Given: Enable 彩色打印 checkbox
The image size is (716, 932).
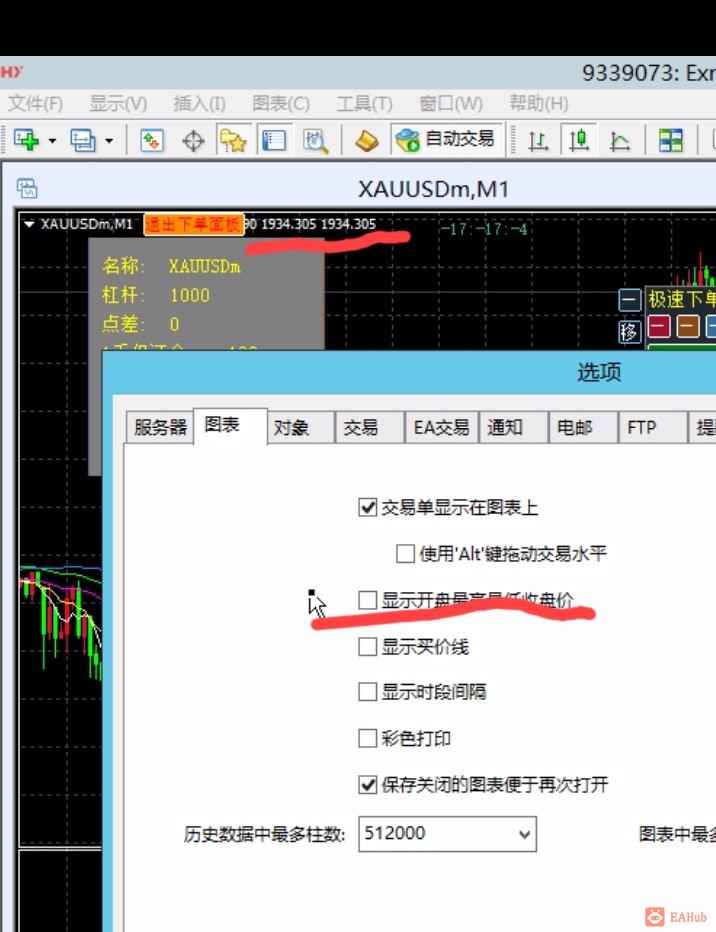Looking at the screenshot, I should tap(368, 738).
